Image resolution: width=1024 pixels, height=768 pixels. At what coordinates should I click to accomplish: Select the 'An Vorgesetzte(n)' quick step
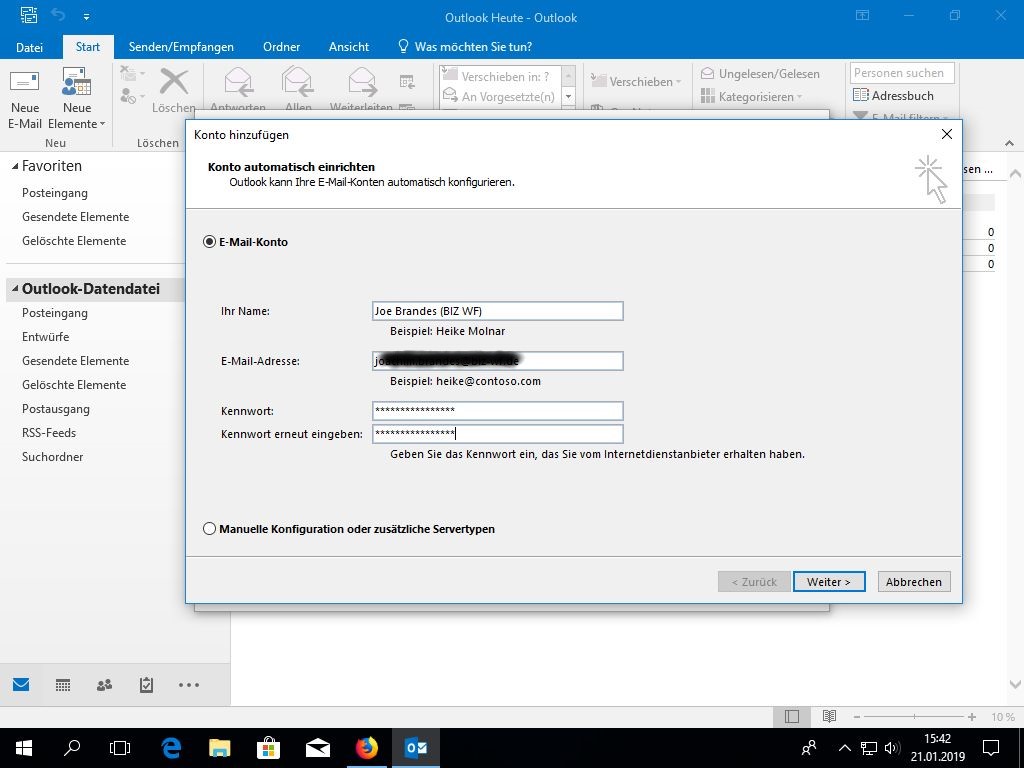coord(500,97)
